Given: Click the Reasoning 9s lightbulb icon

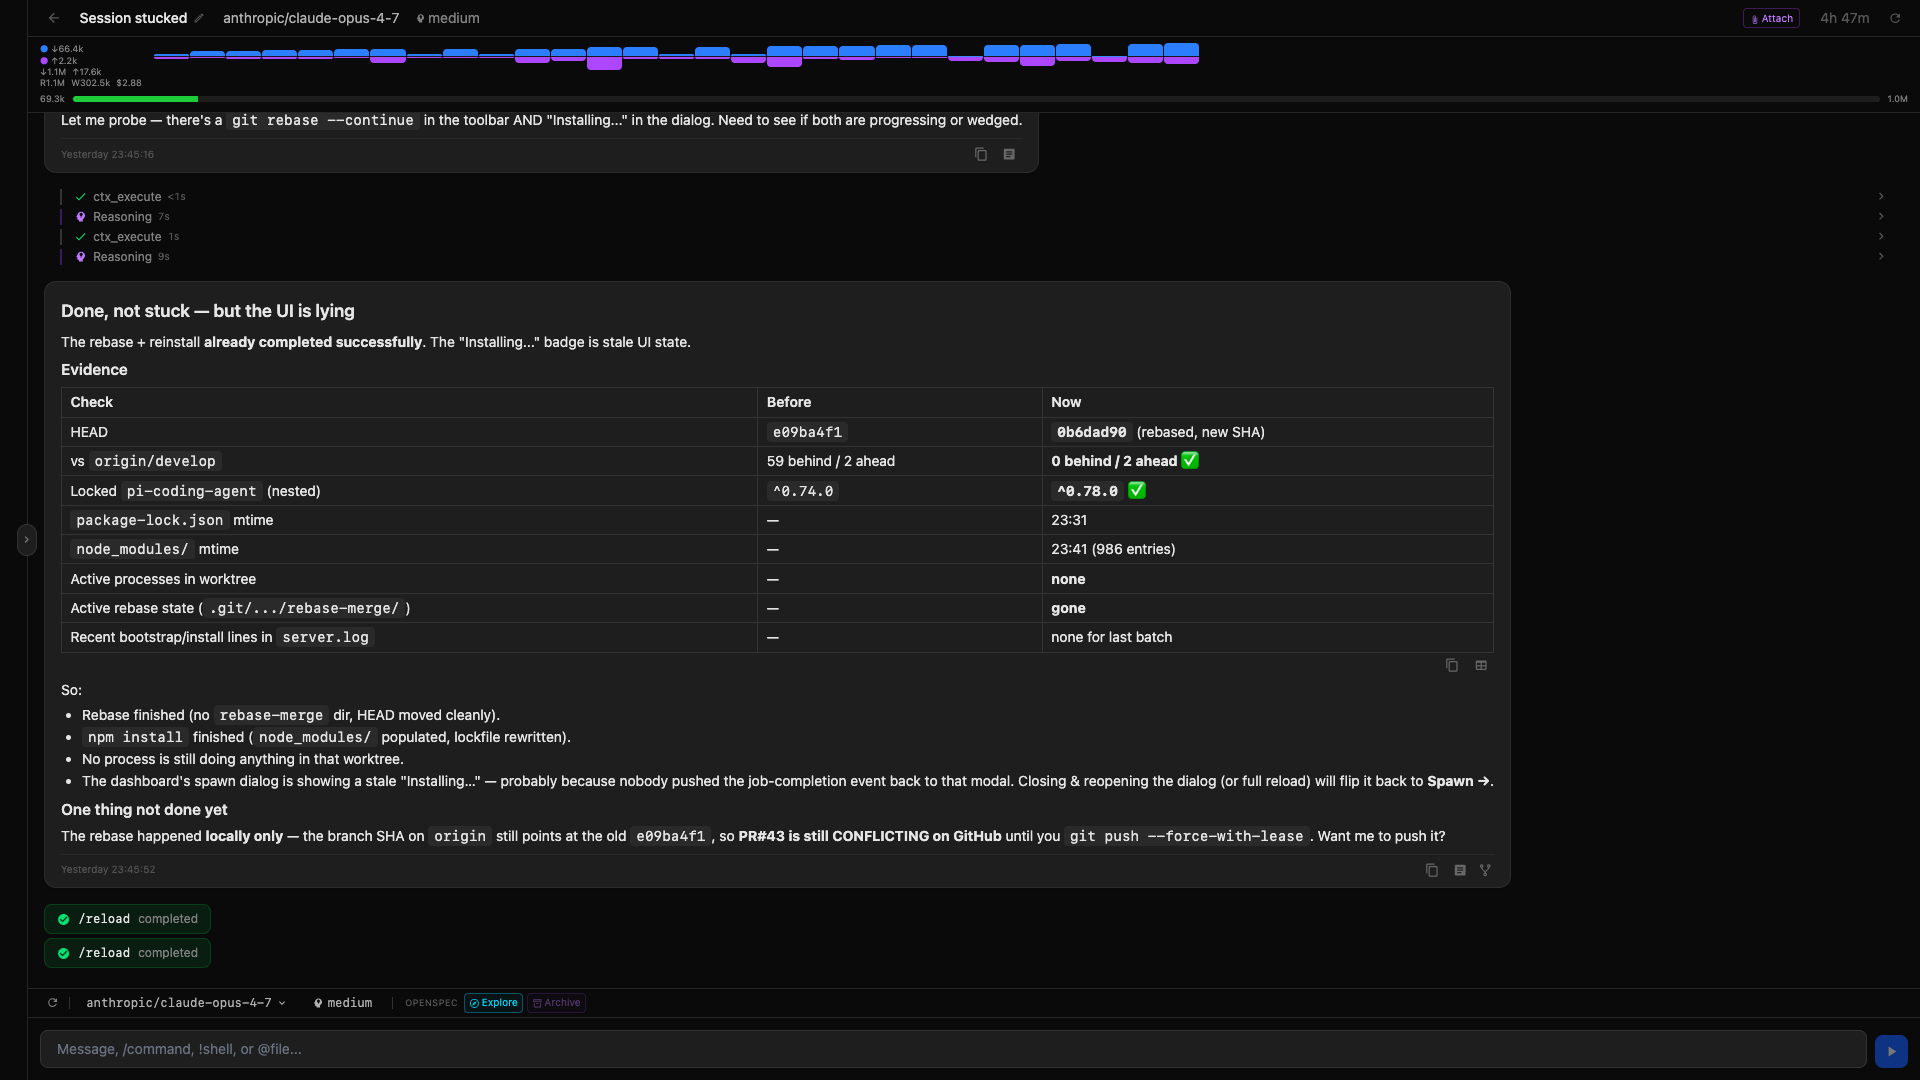Looking at the screenshot, I should (81, 257).
